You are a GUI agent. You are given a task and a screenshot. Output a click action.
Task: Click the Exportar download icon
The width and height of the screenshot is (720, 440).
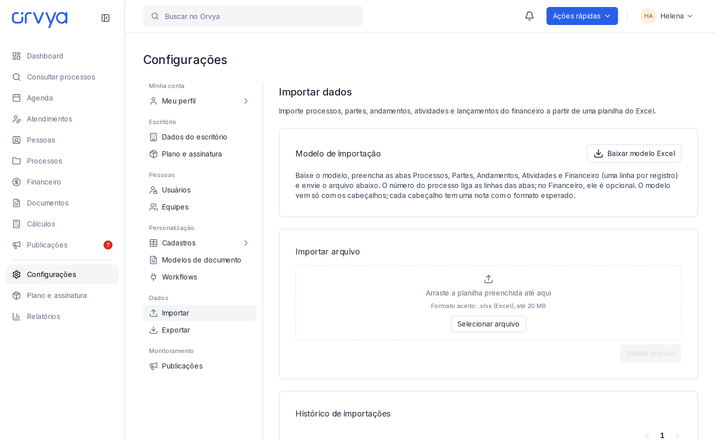click(153, 330)
